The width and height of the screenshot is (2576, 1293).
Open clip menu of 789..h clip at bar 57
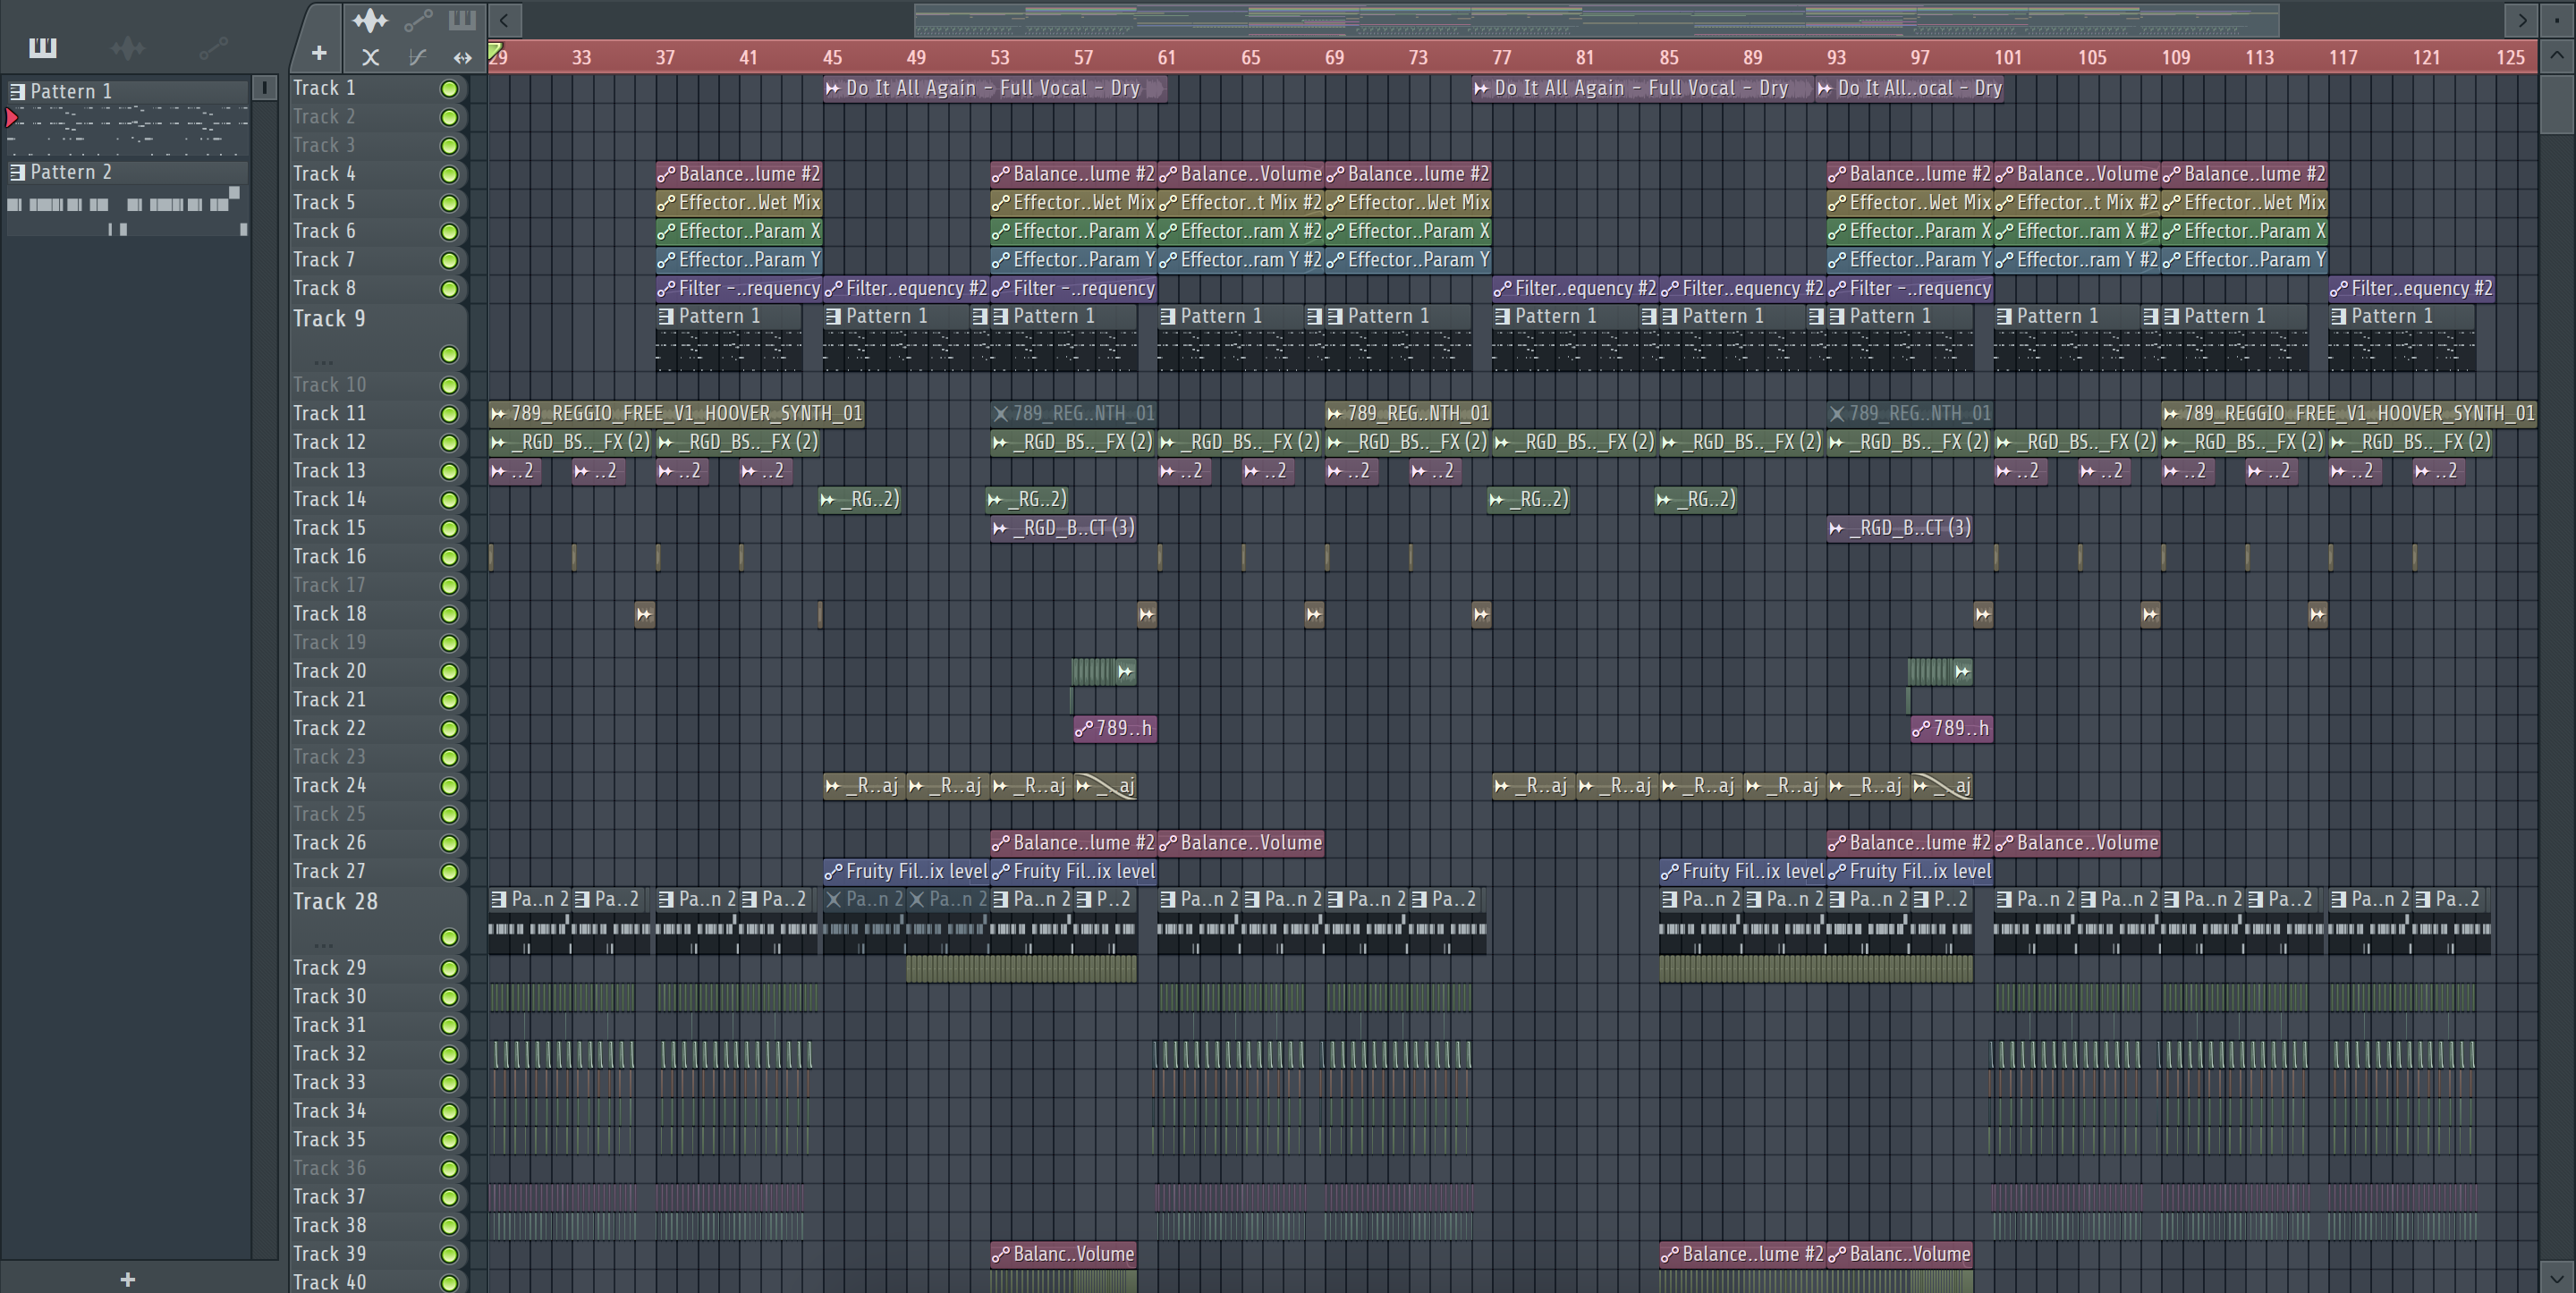pos(1083,729)
